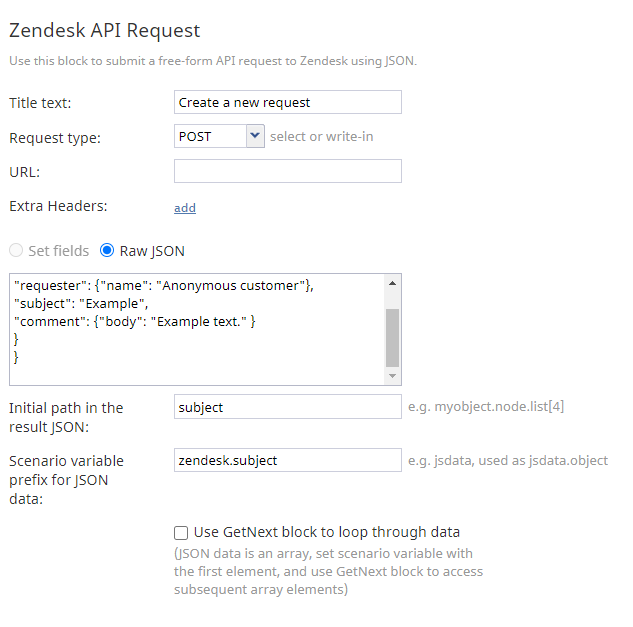
Task: Click the Zendesk API Request heading
Action: [x=105, y=30]
